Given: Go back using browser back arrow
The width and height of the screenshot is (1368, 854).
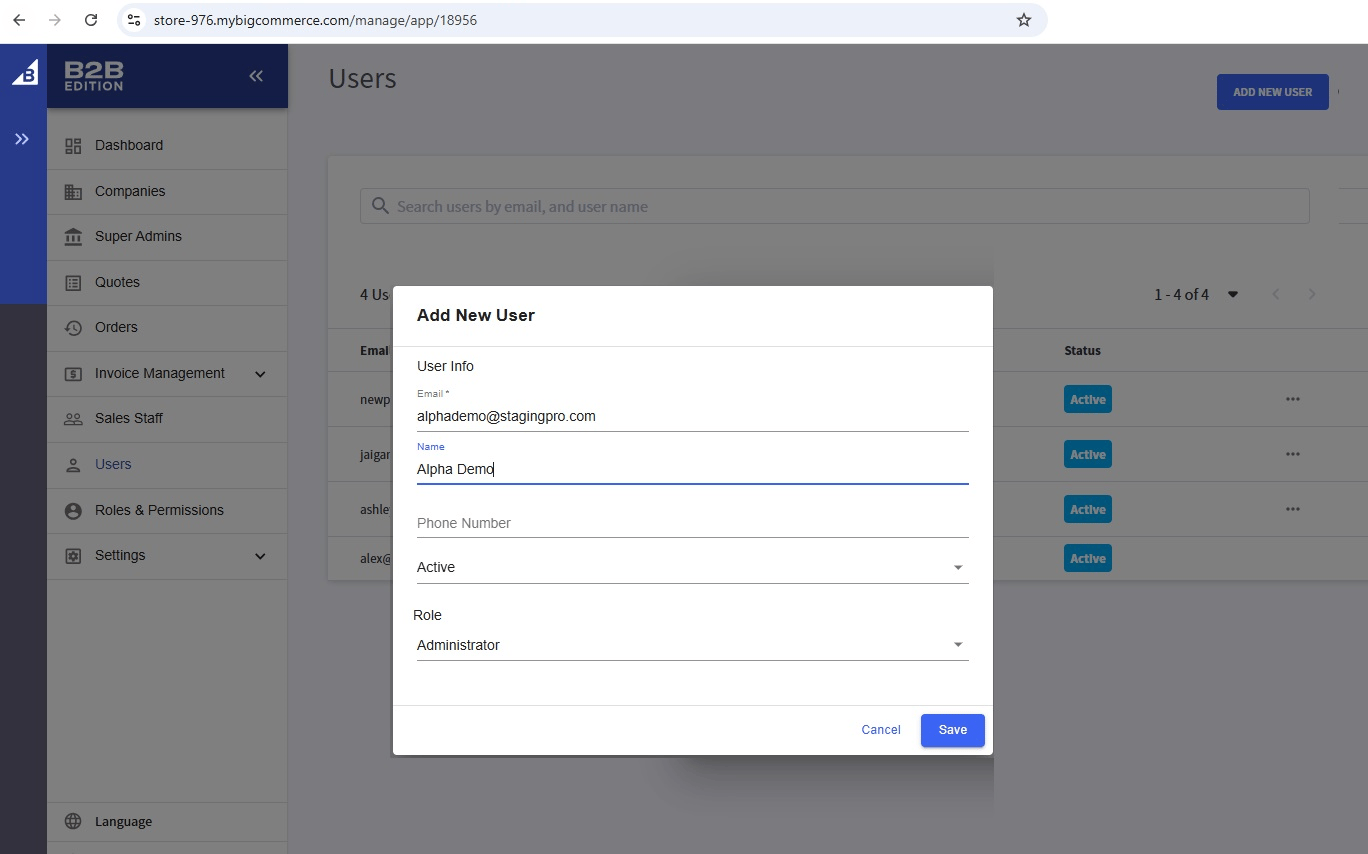Looking at the screenshot, I should (x=19, y=20).
